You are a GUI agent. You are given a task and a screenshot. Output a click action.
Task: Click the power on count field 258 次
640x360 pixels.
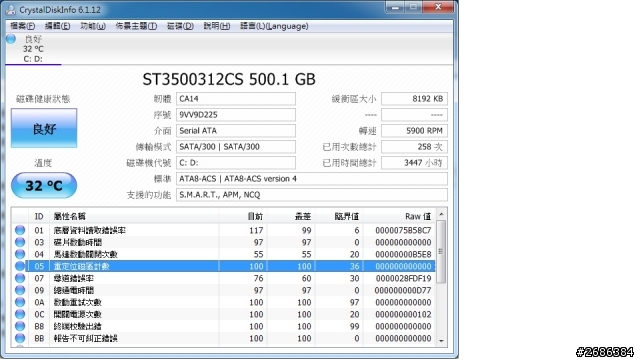[414, 147]
